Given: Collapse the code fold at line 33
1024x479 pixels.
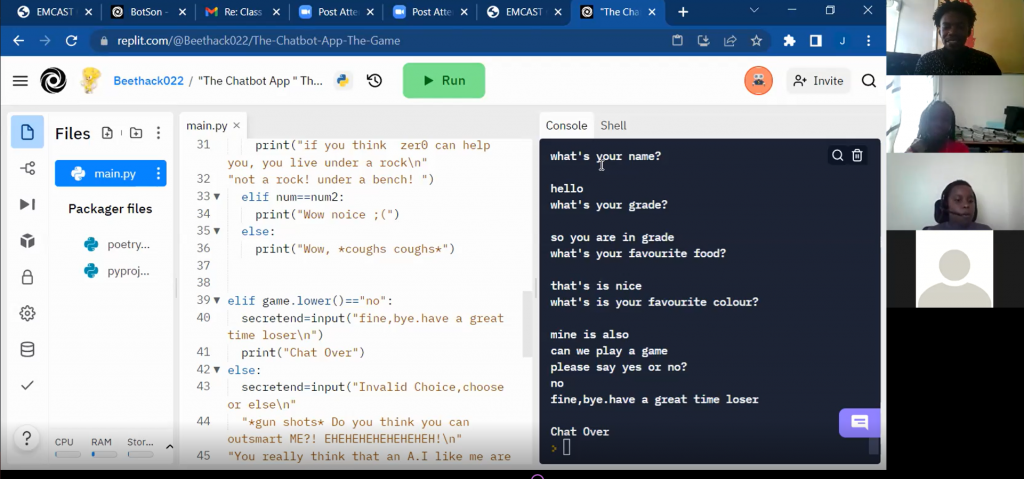Looking at the screenshot, I should coord(217,196).
